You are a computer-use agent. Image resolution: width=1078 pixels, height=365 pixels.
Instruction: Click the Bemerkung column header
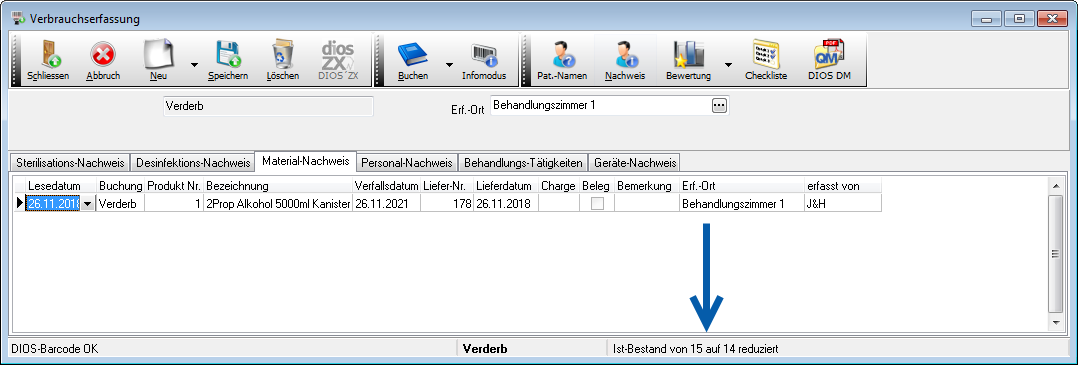(x=647, y=186)
